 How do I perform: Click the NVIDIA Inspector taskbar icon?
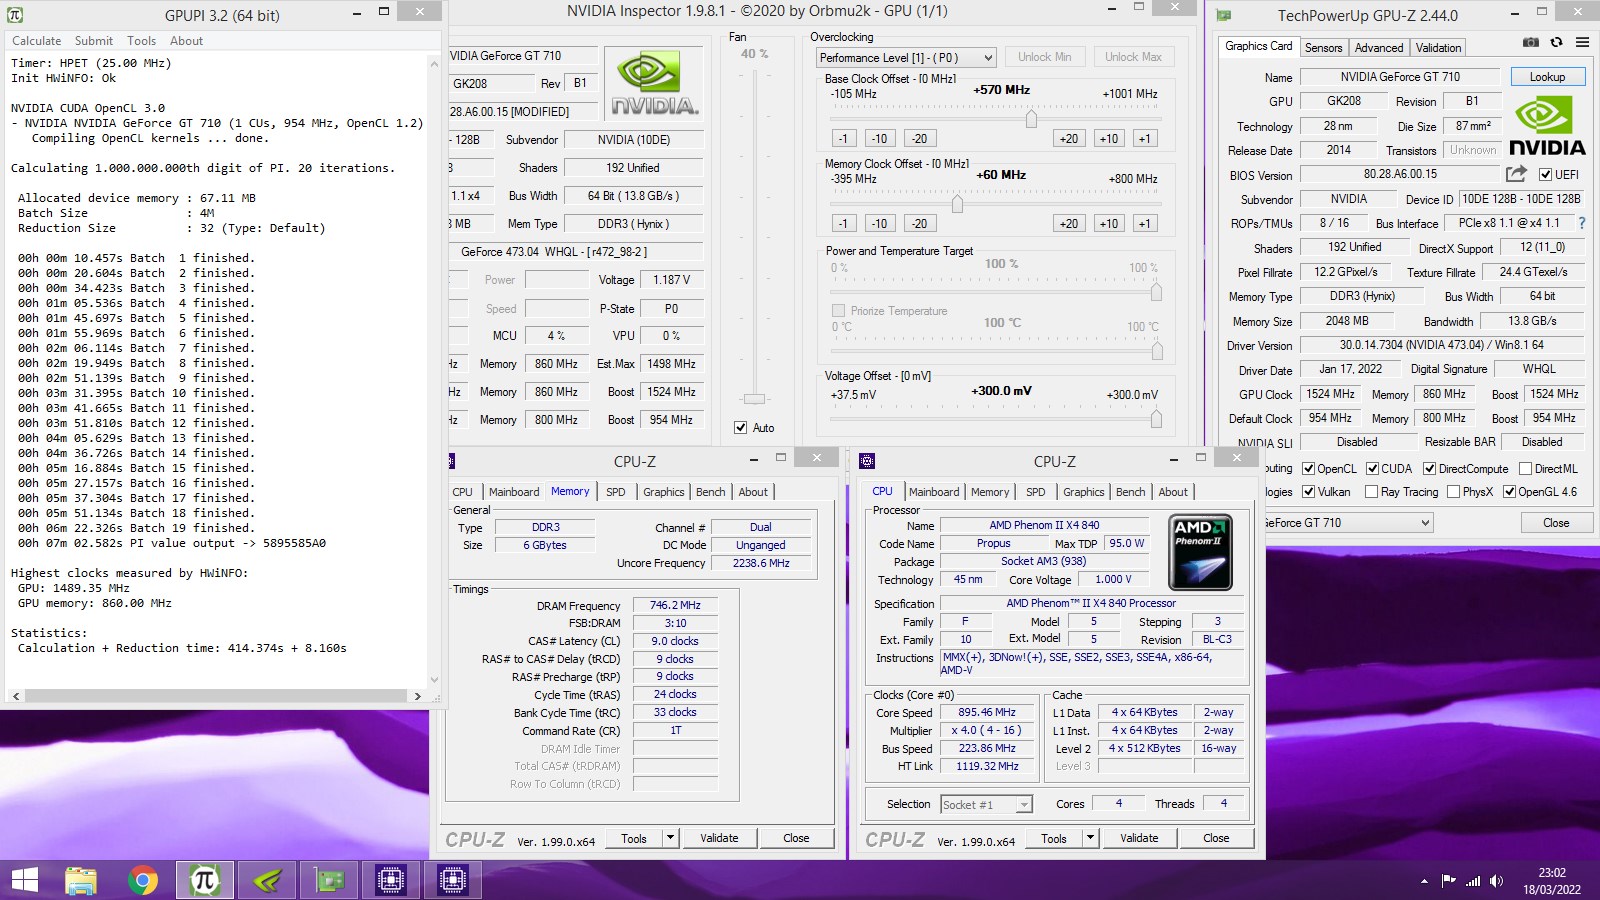click(x=267, y=881)
